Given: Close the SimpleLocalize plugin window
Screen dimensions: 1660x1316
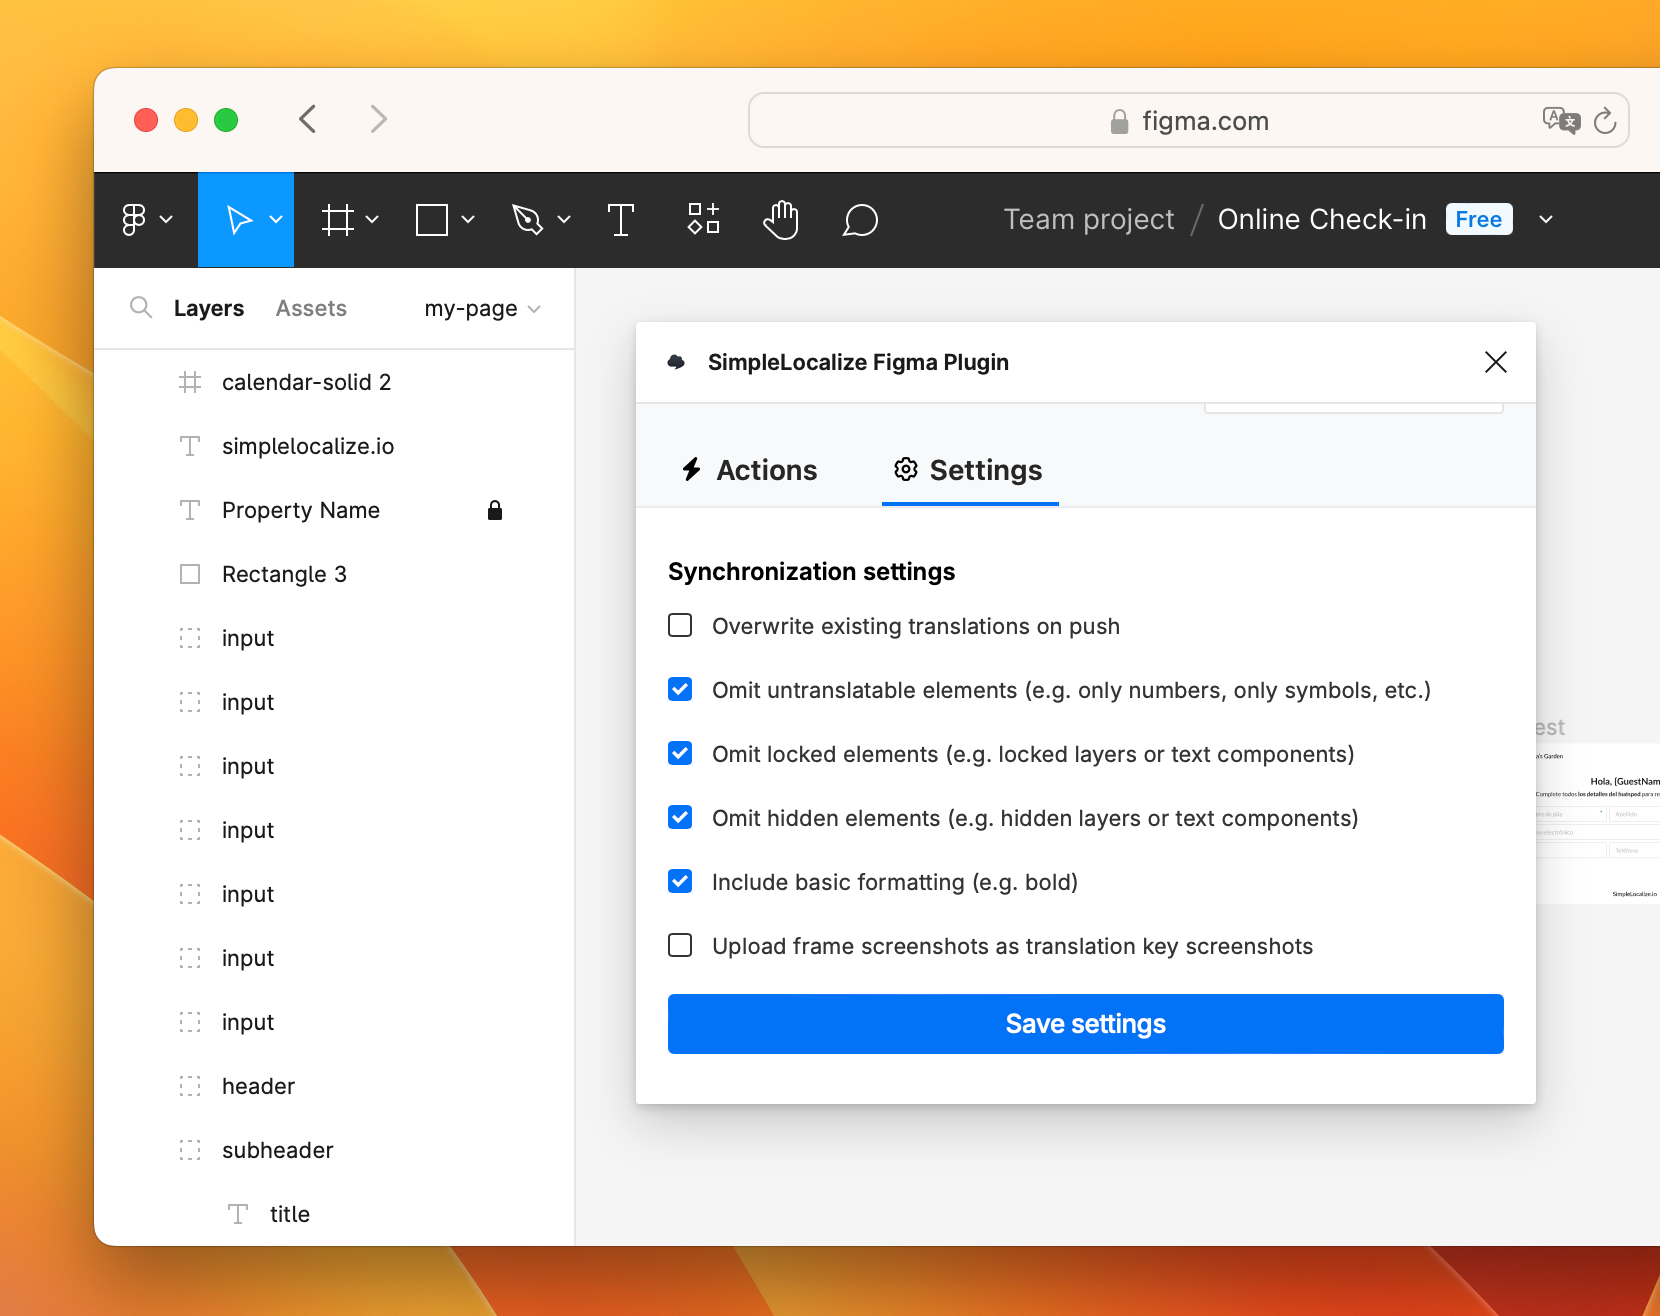Looking at the screenshot, I should 1496,362.
